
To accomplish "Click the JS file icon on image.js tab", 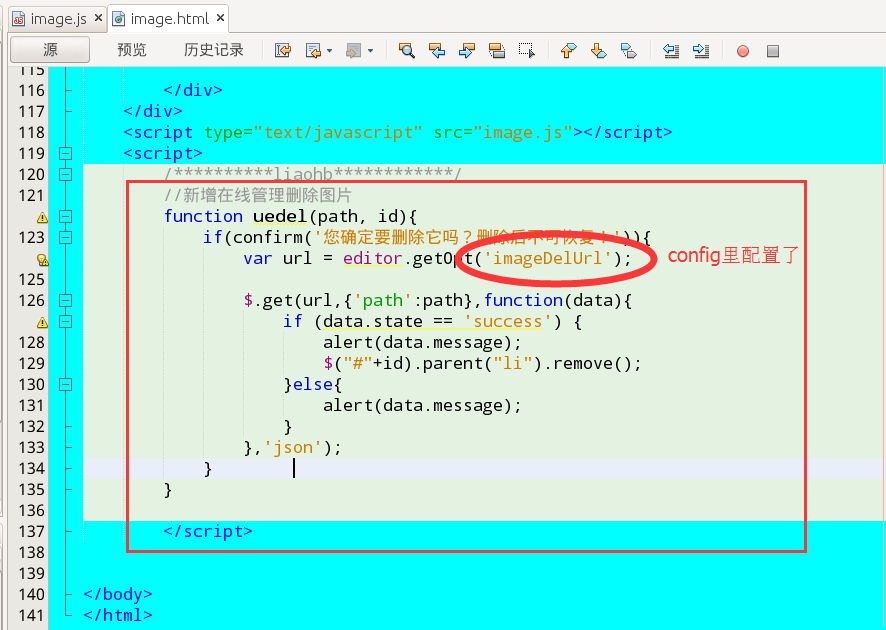I will click(19, 19).
